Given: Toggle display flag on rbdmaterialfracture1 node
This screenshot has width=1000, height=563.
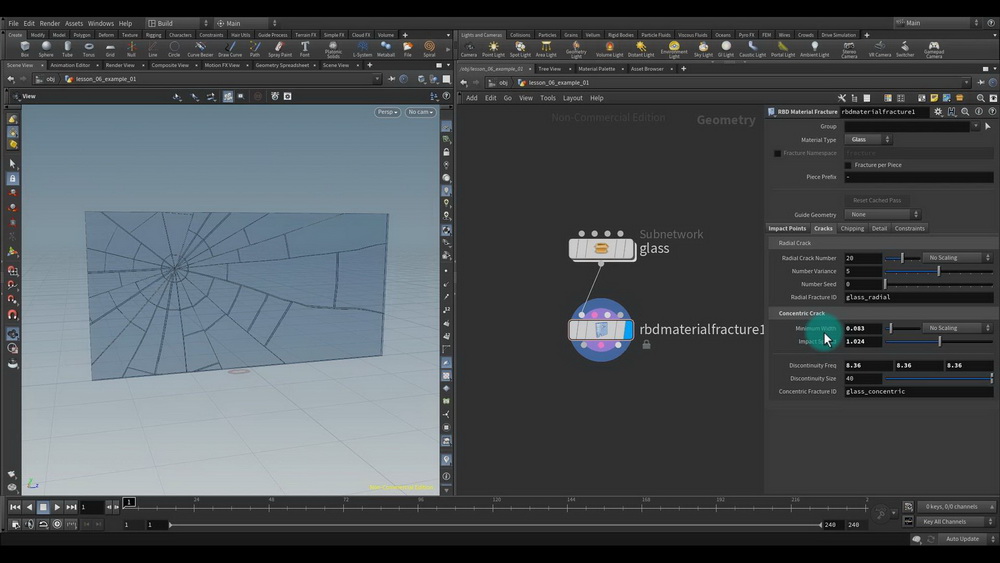Looking at the screenshot, I should (x=628, y=330).
